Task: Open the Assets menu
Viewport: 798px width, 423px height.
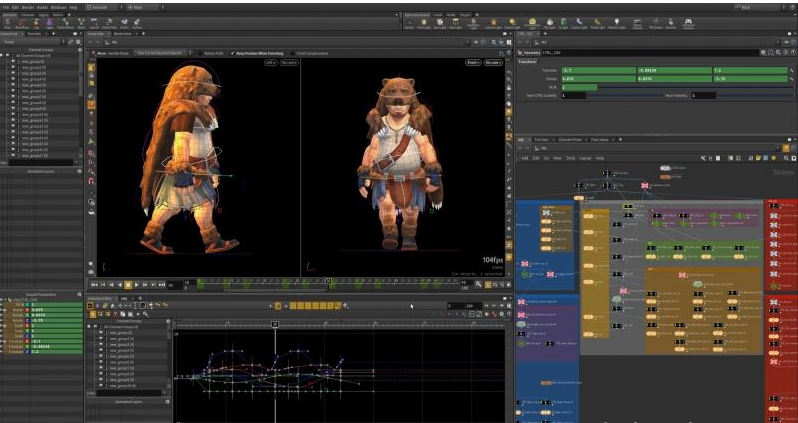Action: [x=42, y=8]
